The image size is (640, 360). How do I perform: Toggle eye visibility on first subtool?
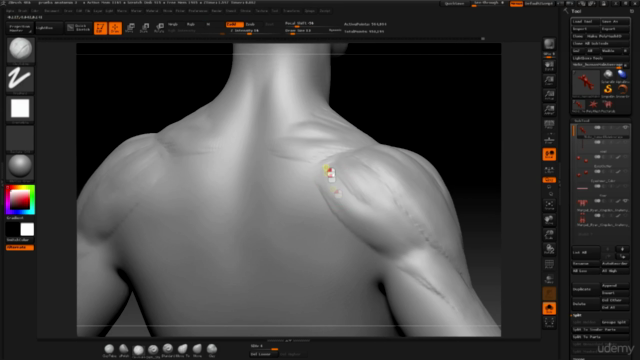[625, 128]
